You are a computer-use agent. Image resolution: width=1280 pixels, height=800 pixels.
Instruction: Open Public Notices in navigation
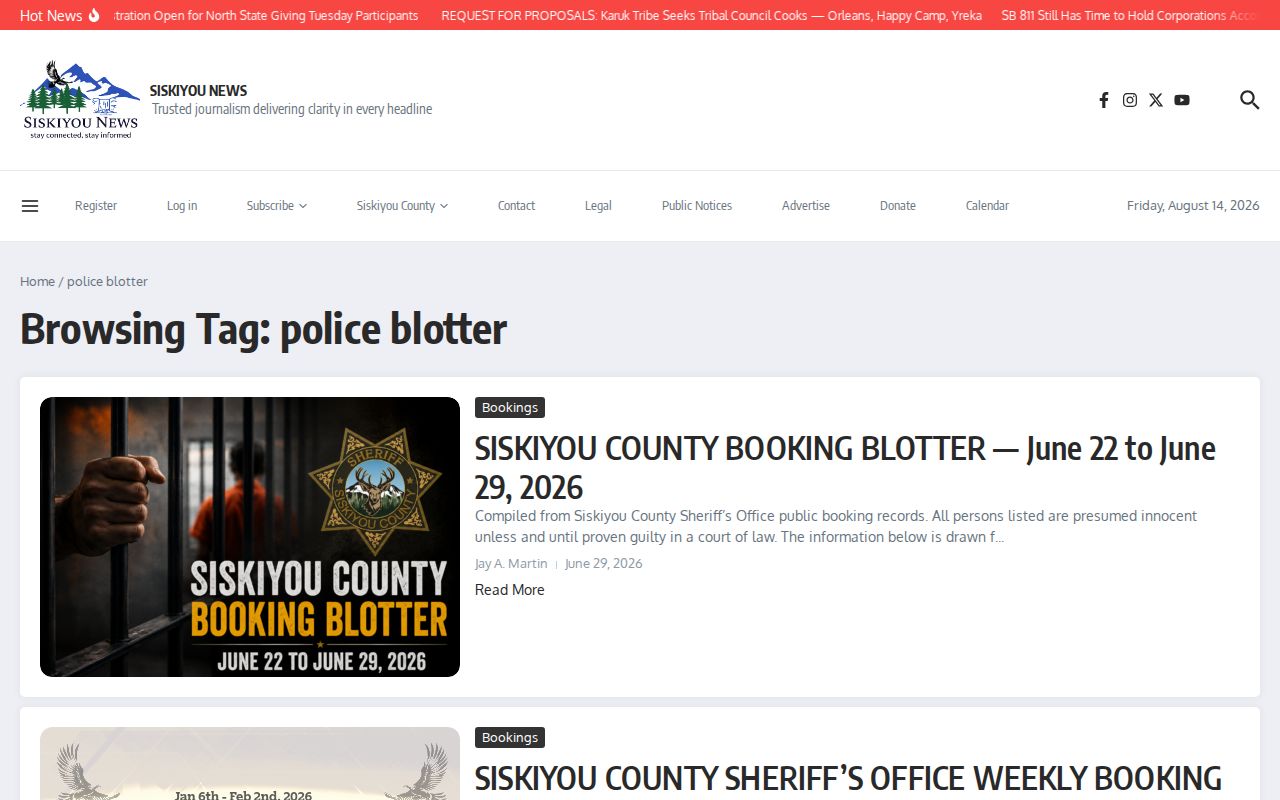pyautogui.click(x=697, y=206)
